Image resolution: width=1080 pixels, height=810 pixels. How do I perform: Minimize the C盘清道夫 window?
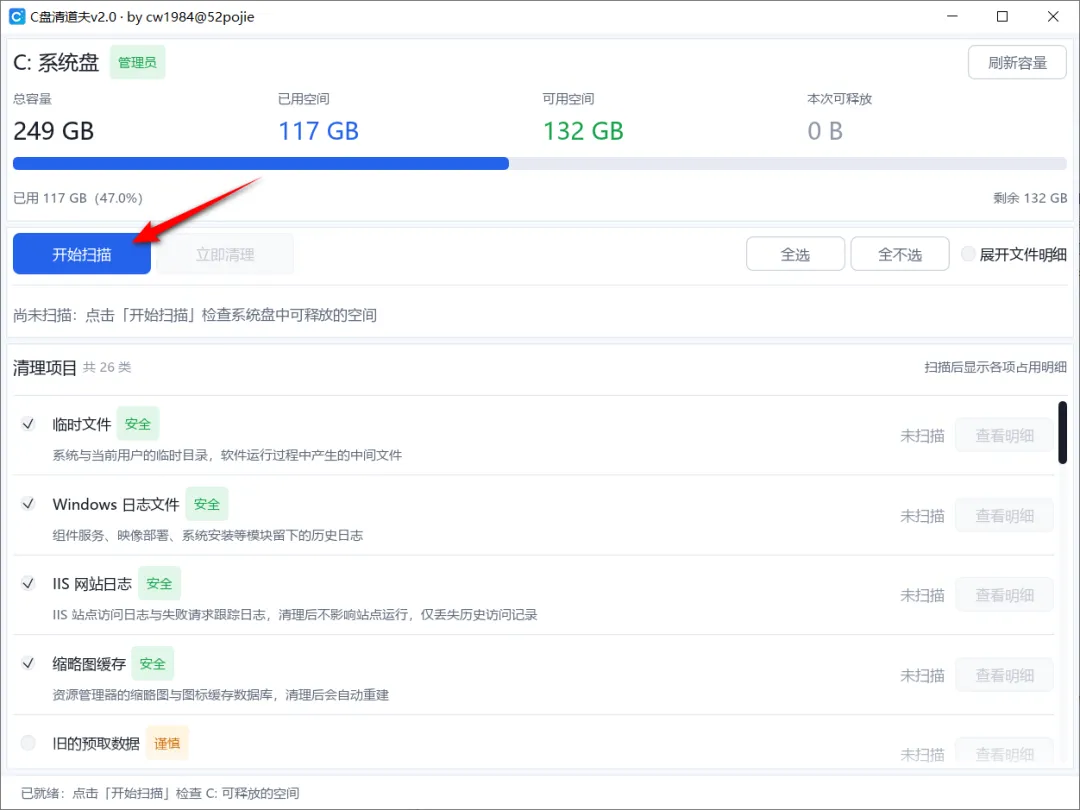coord(953,17)
